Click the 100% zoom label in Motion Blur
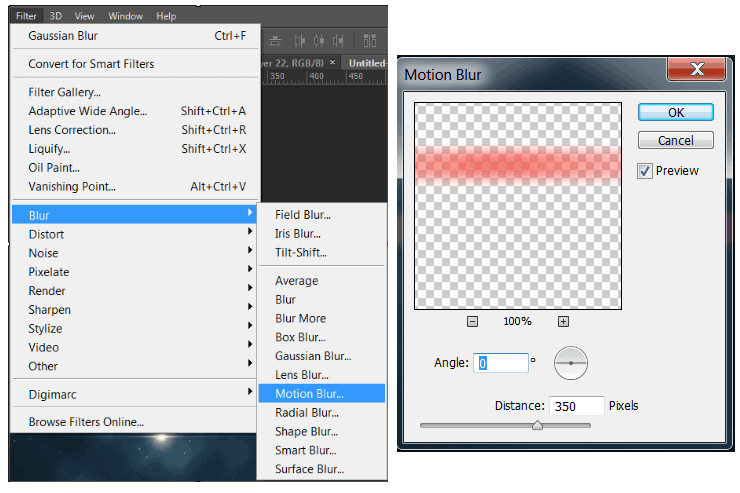 (517, 321)
